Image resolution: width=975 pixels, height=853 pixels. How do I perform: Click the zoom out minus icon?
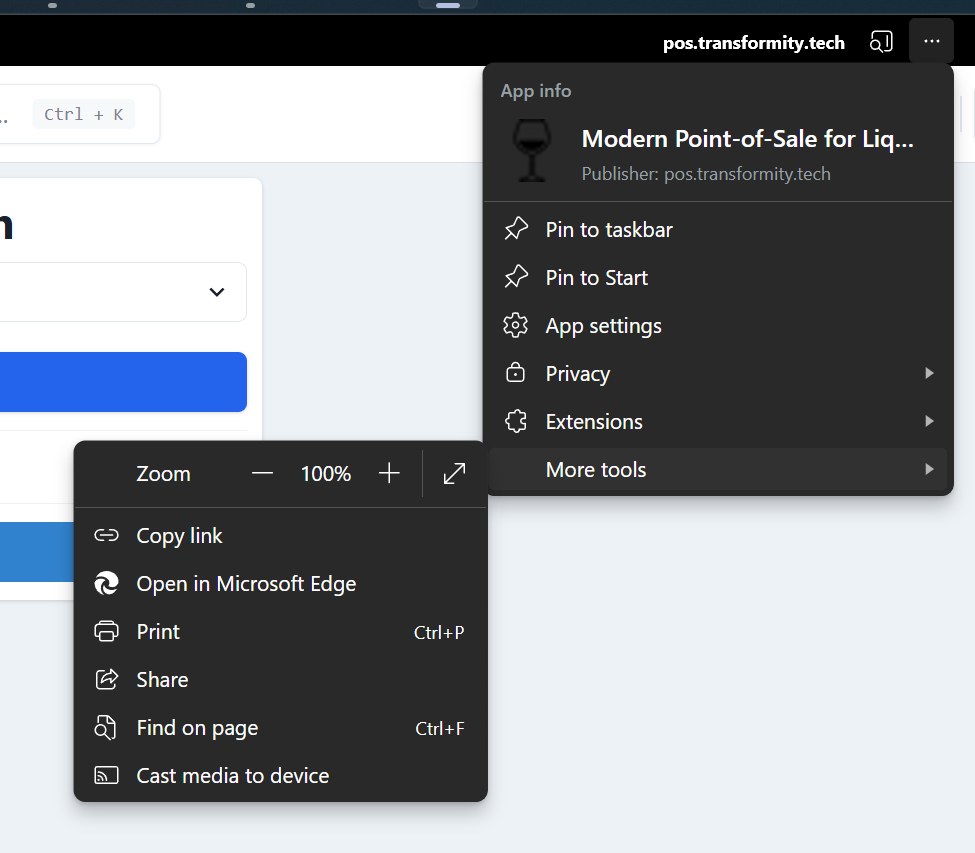(x=263, y=474)
